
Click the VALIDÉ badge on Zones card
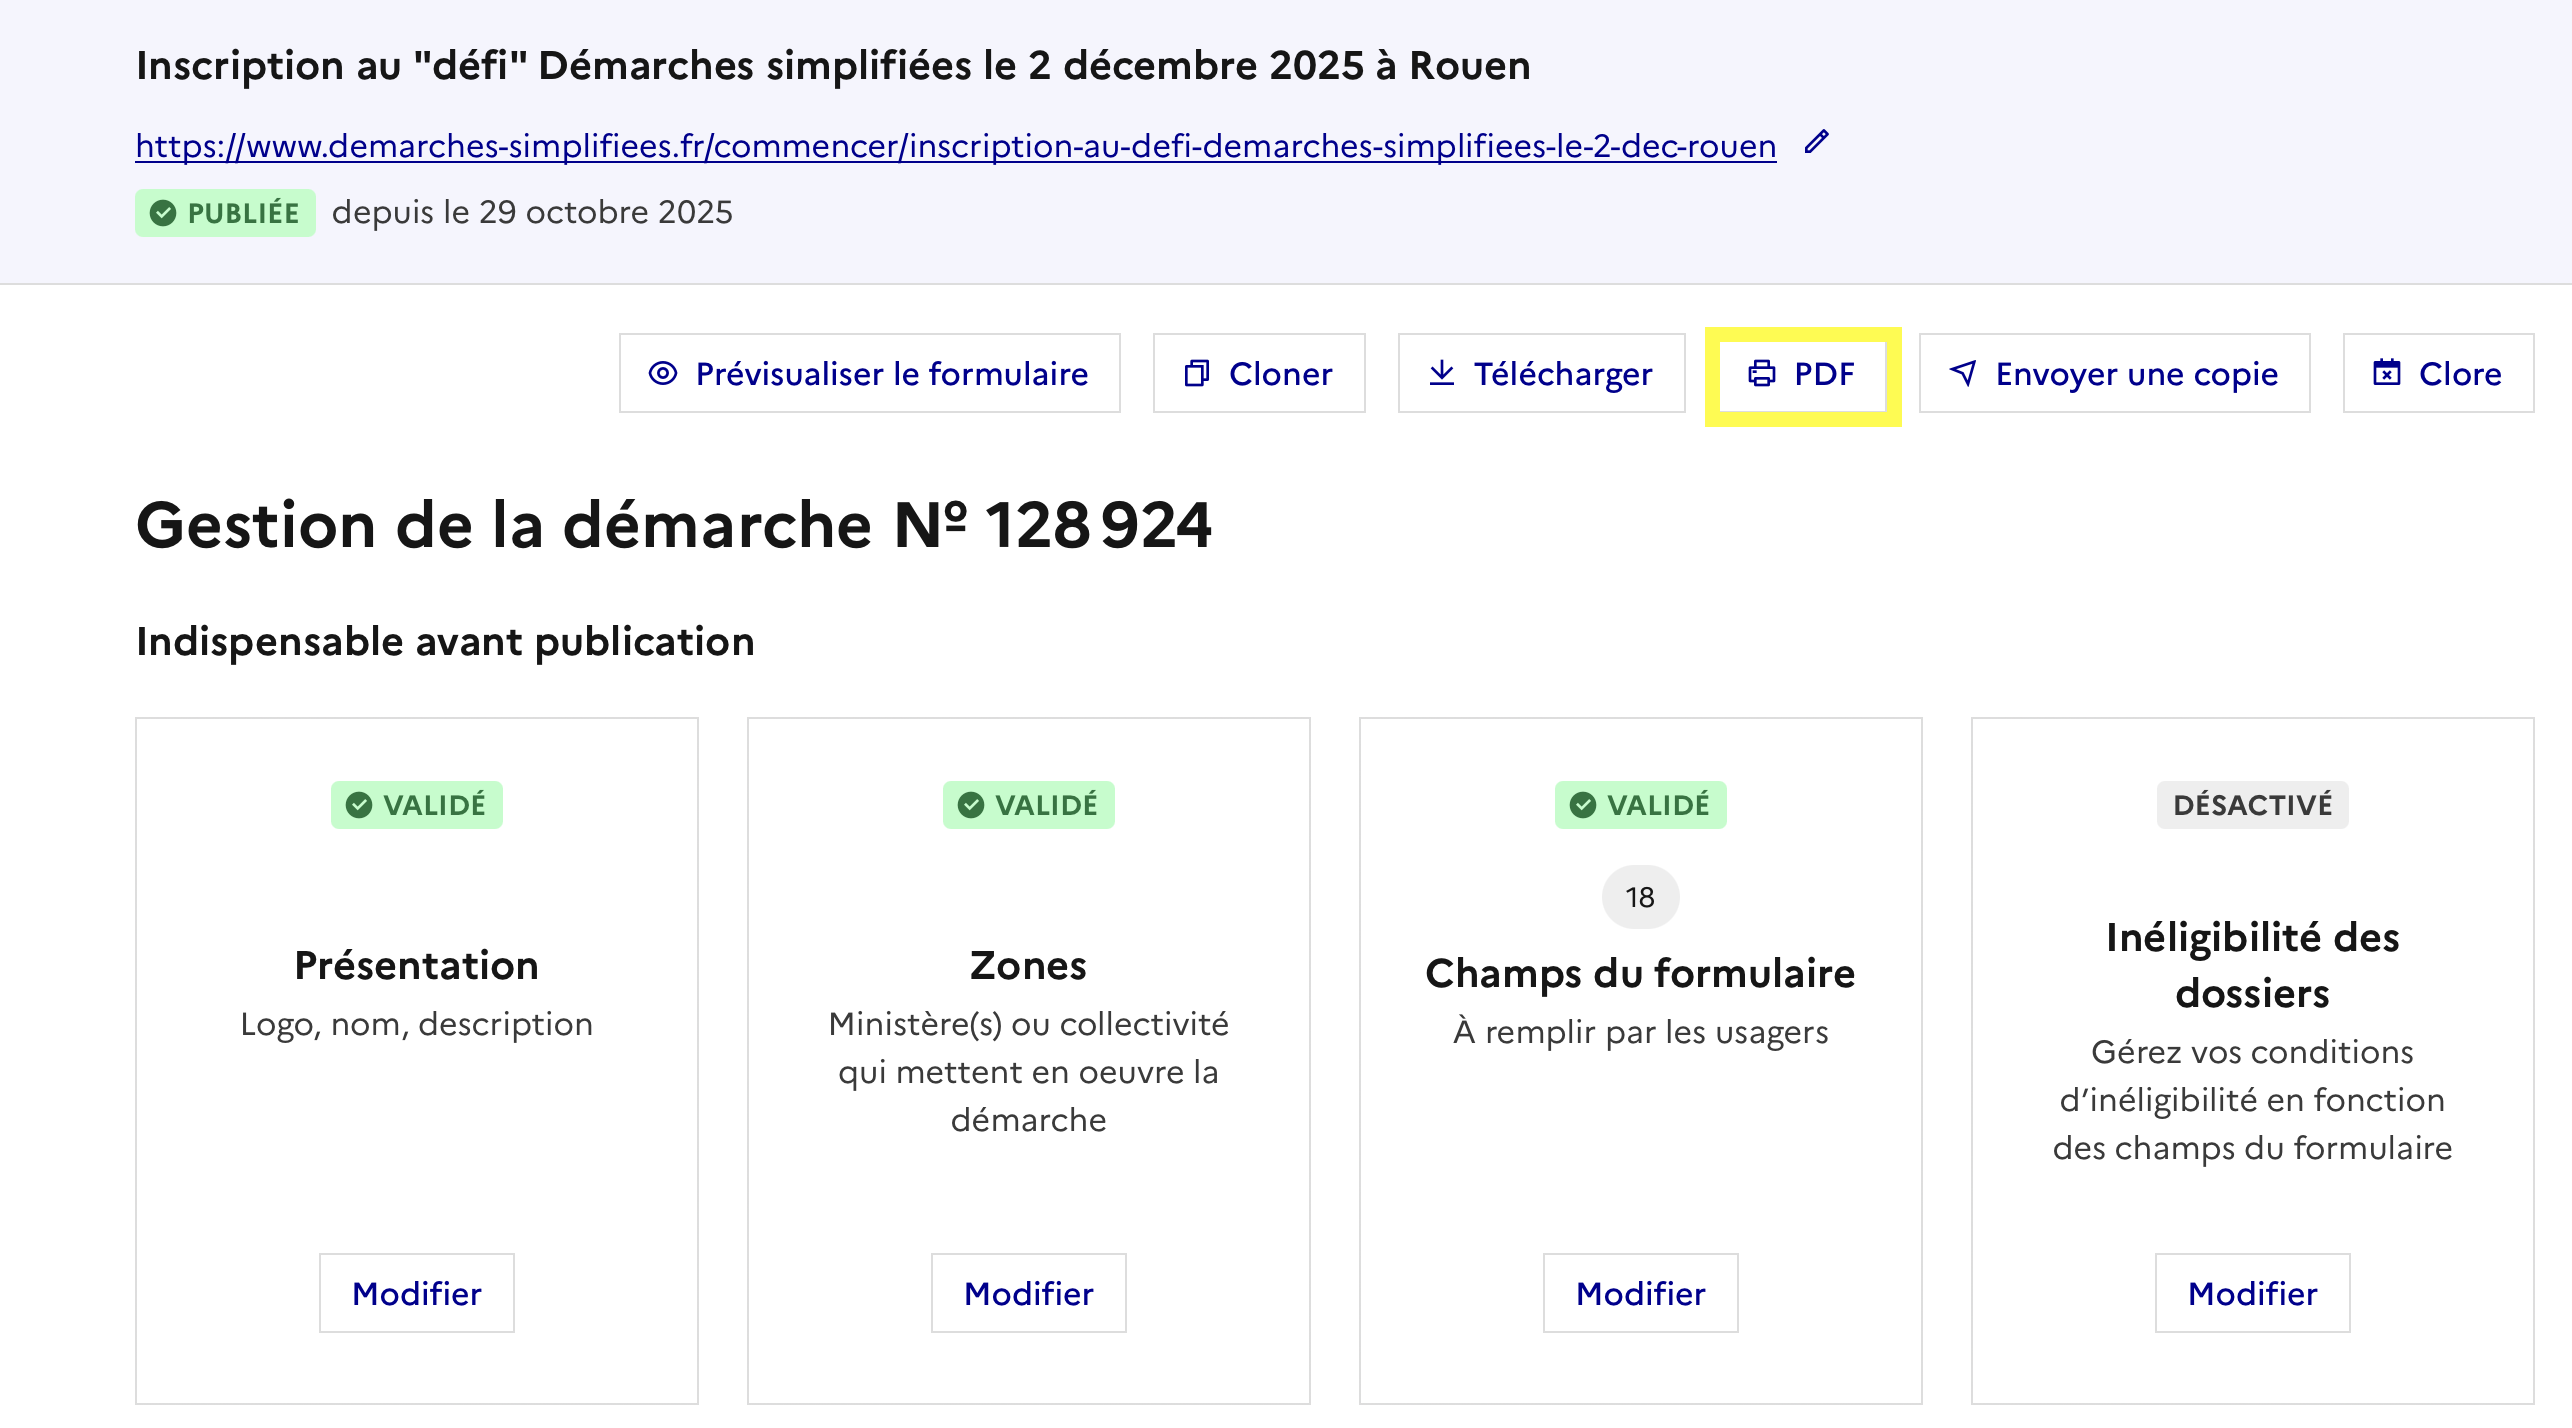pyautogui.click(x=1028, y=805)
